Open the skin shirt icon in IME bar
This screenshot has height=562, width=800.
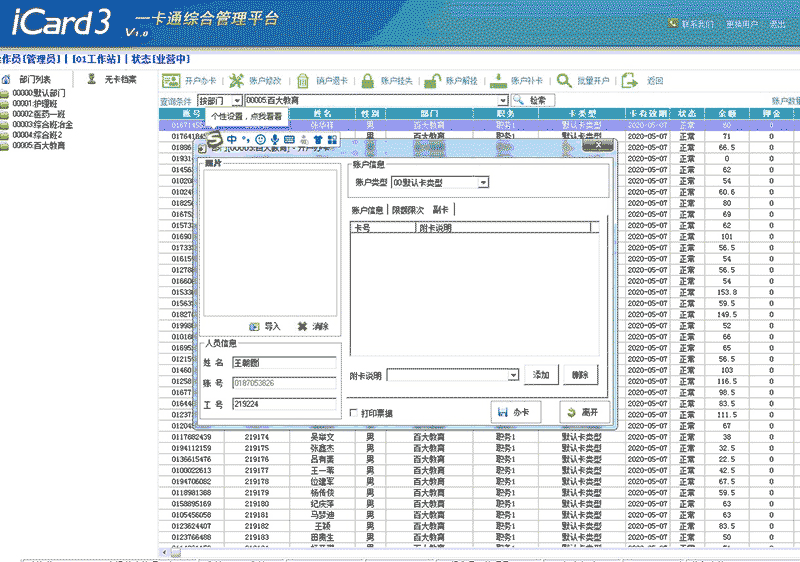point(318,139)
